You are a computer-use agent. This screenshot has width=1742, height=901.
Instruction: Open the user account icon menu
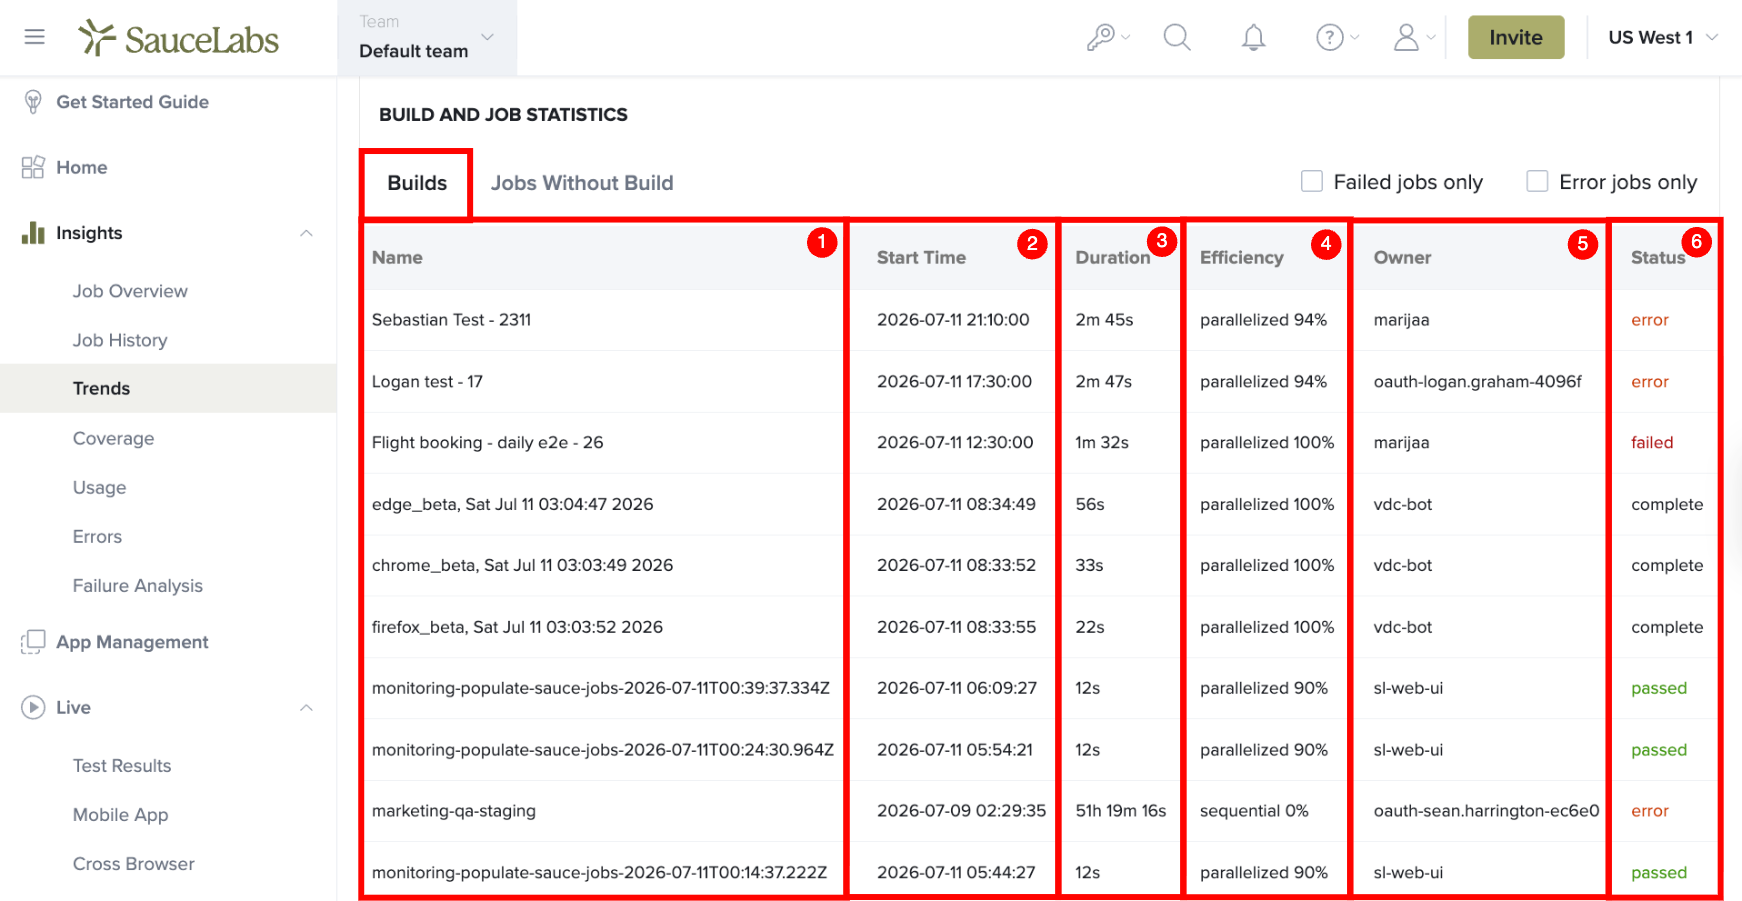coord(1414,37)
